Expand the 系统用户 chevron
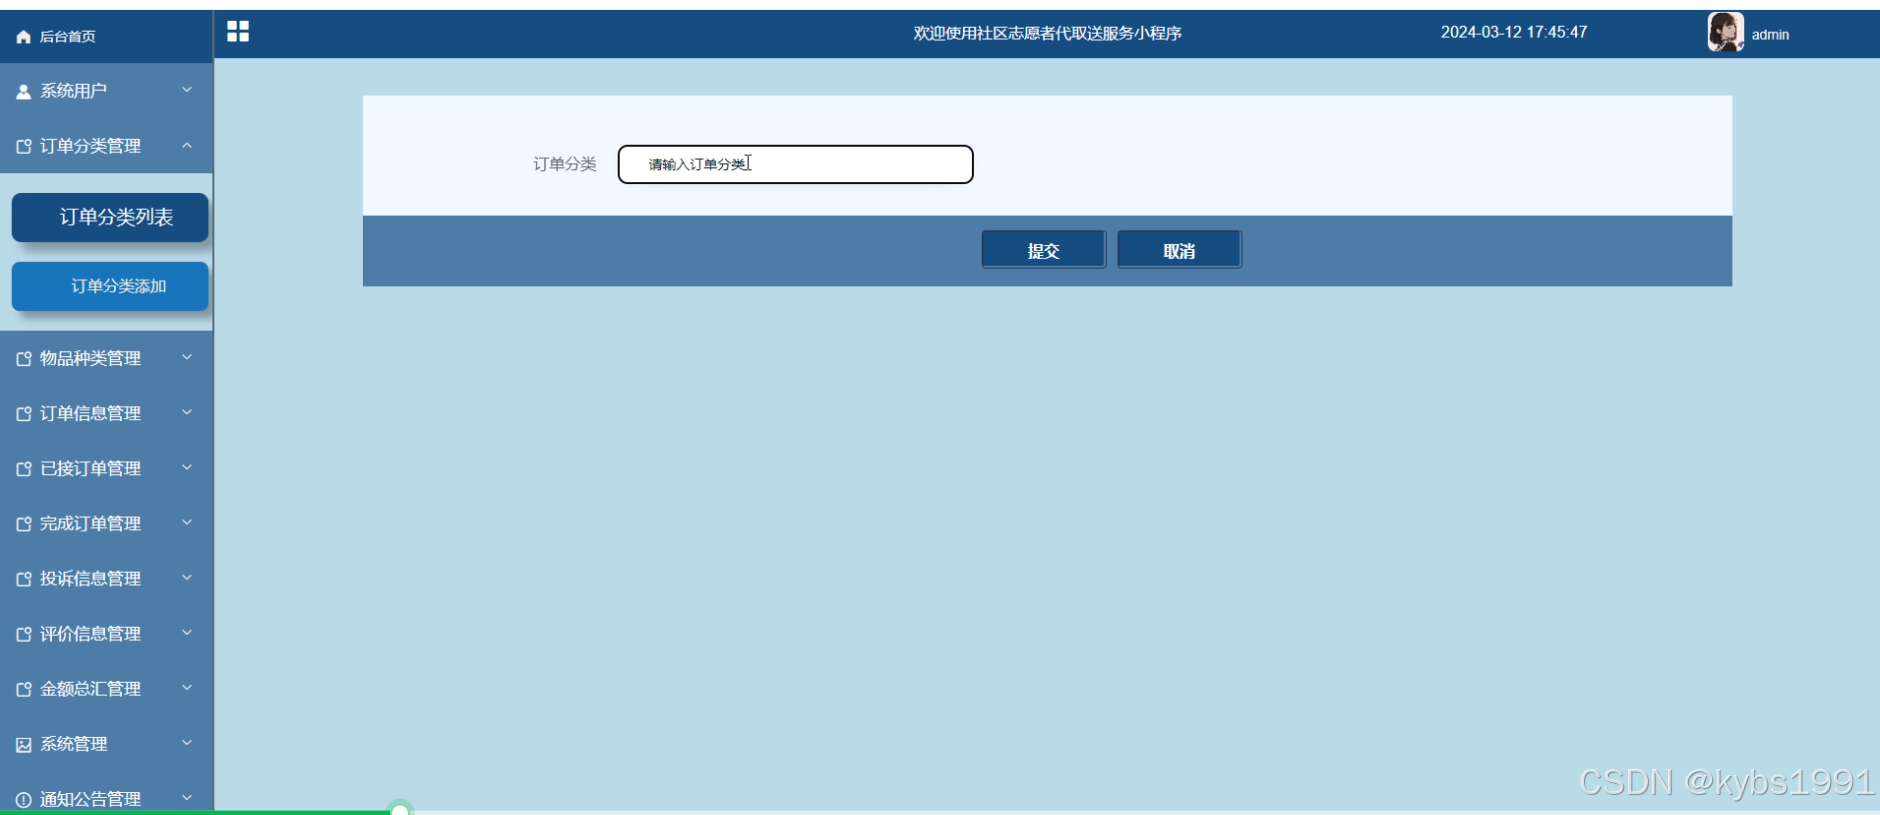 pyautogui.click(x=187, y=90)
